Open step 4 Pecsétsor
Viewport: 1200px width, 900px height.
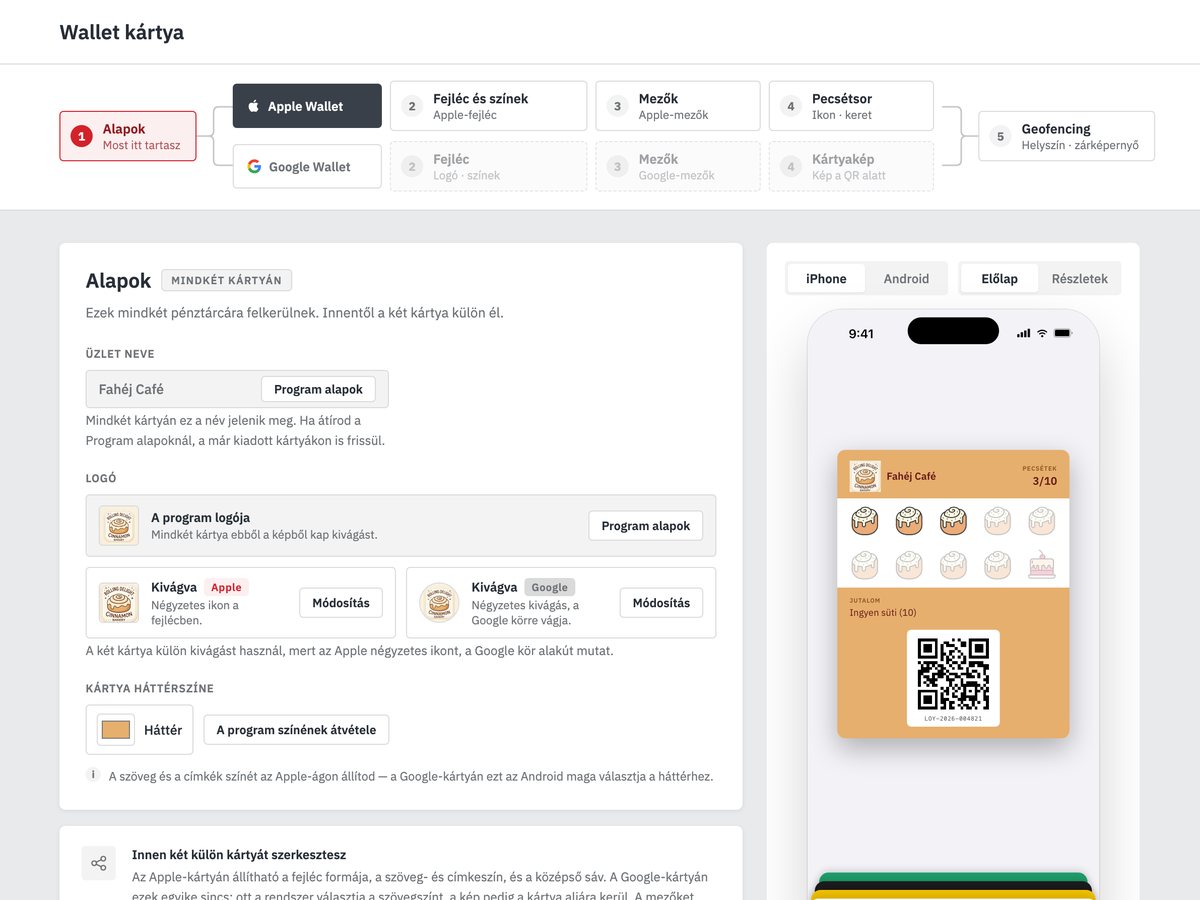851,106
